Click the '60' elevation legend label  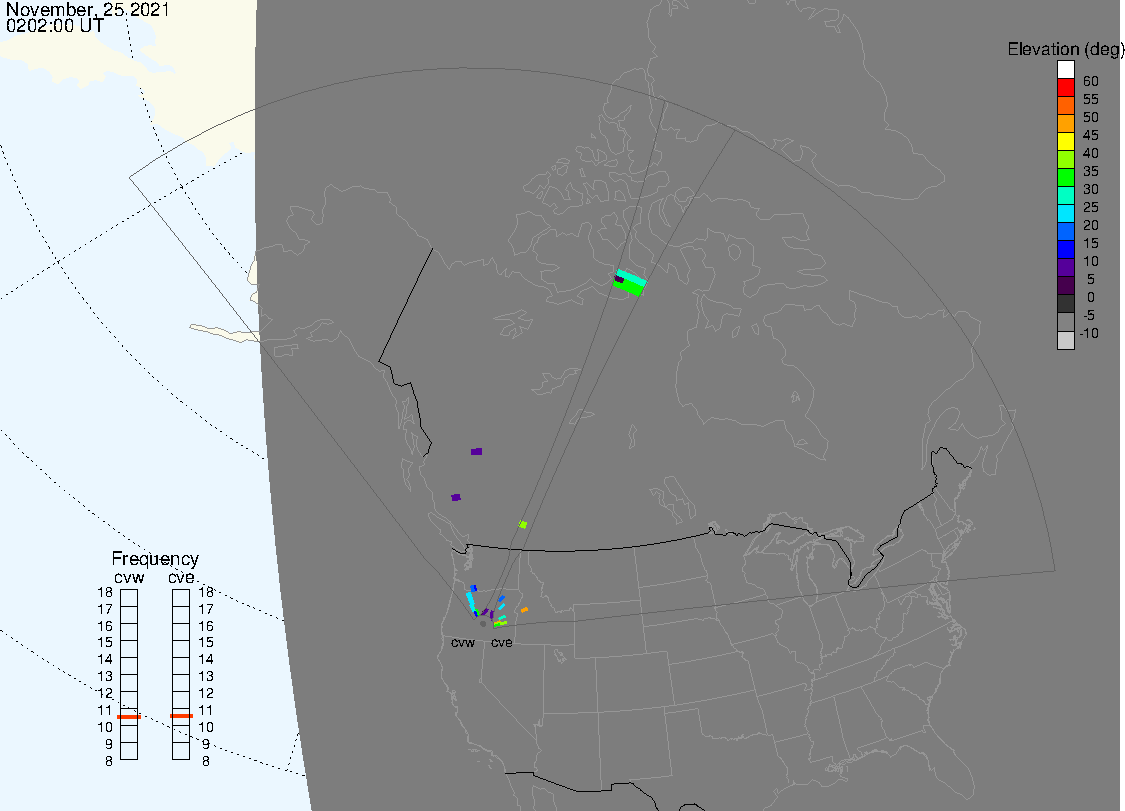tap(1091, 81)
